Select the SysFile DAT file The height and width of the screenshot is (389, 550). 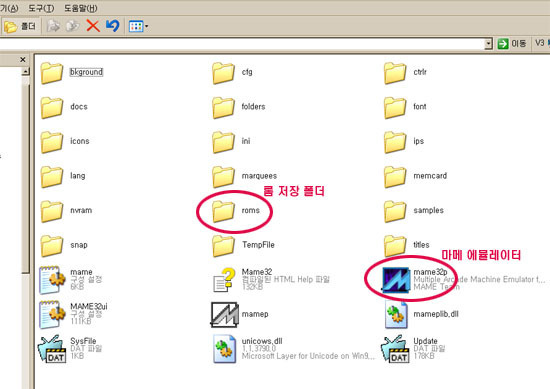(x=70, y=349)
